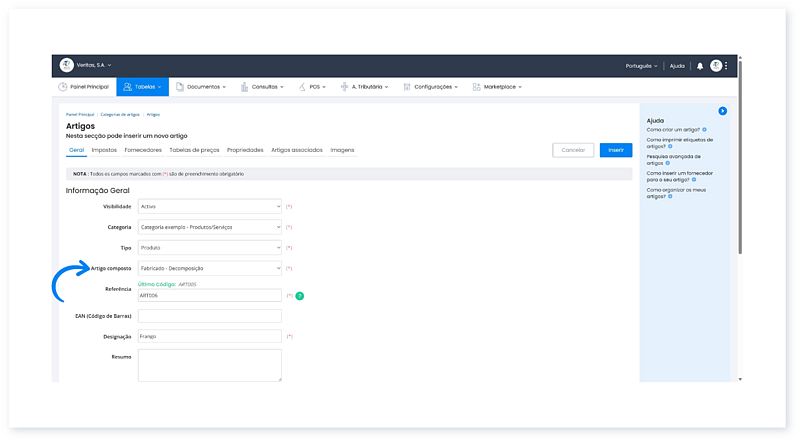Switch to the Impostos tab
Image resolution: width=800 pixels, height=442 pixels.
click(104, 150)
